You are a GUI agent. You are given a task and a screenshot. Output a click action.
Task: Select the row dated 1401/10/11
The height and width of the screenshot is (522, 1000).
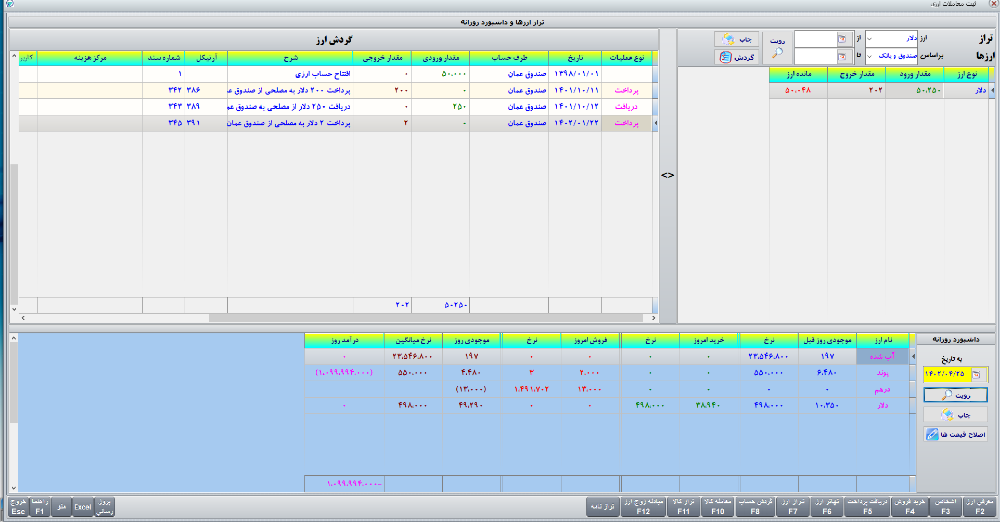(x=335, y=91)
